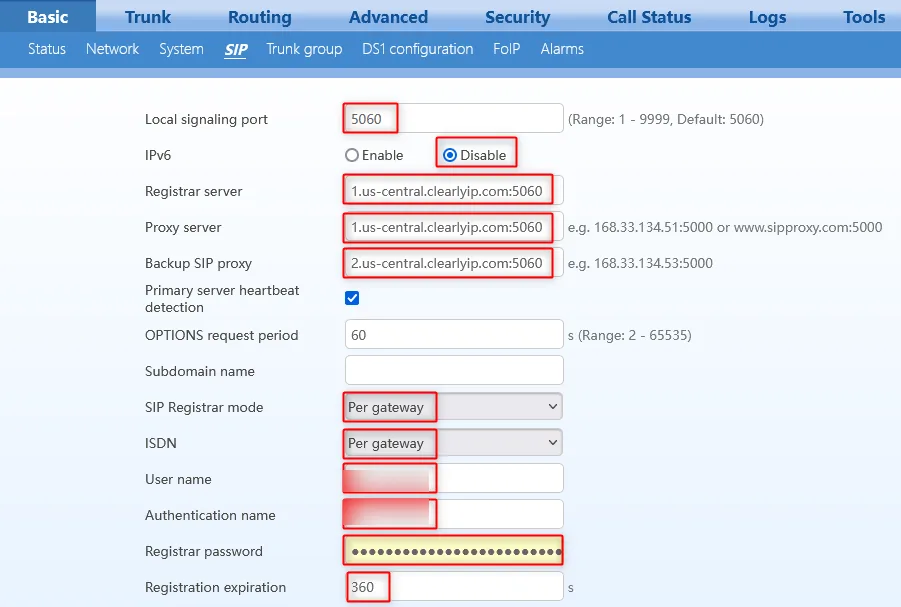Toggle Primary server heartbeat detection checkbox

352,298
